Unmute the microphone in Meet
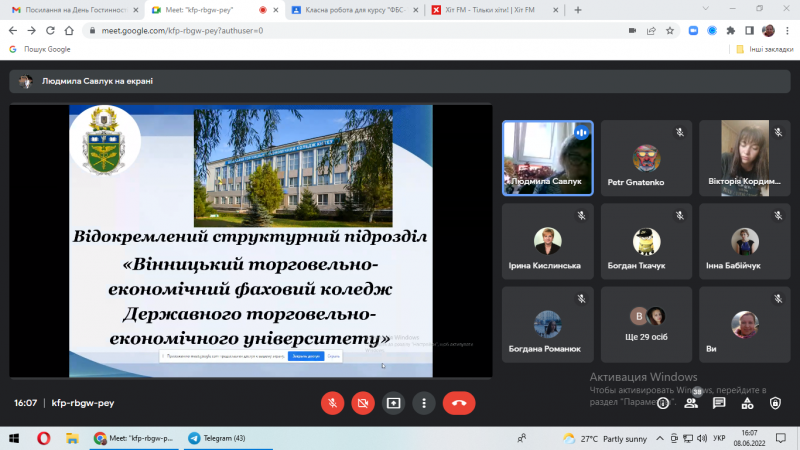Image resolution: width=800 pixels, height=450 pixels. [x=332, y=403]
